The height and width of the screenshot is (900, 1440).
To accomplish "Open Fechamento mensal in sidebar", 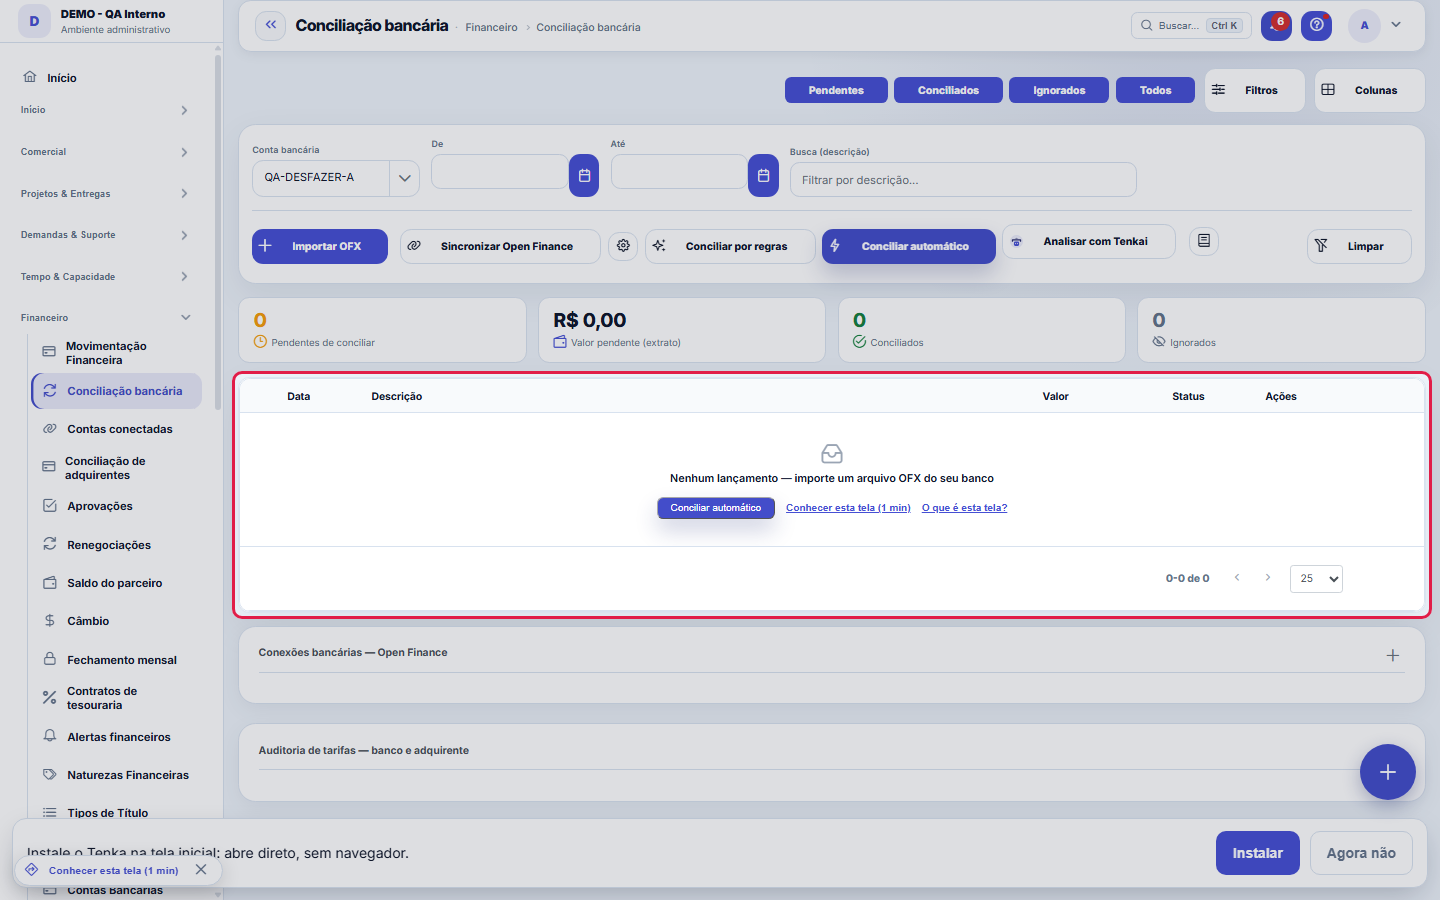I will click(x=117, y=660).
